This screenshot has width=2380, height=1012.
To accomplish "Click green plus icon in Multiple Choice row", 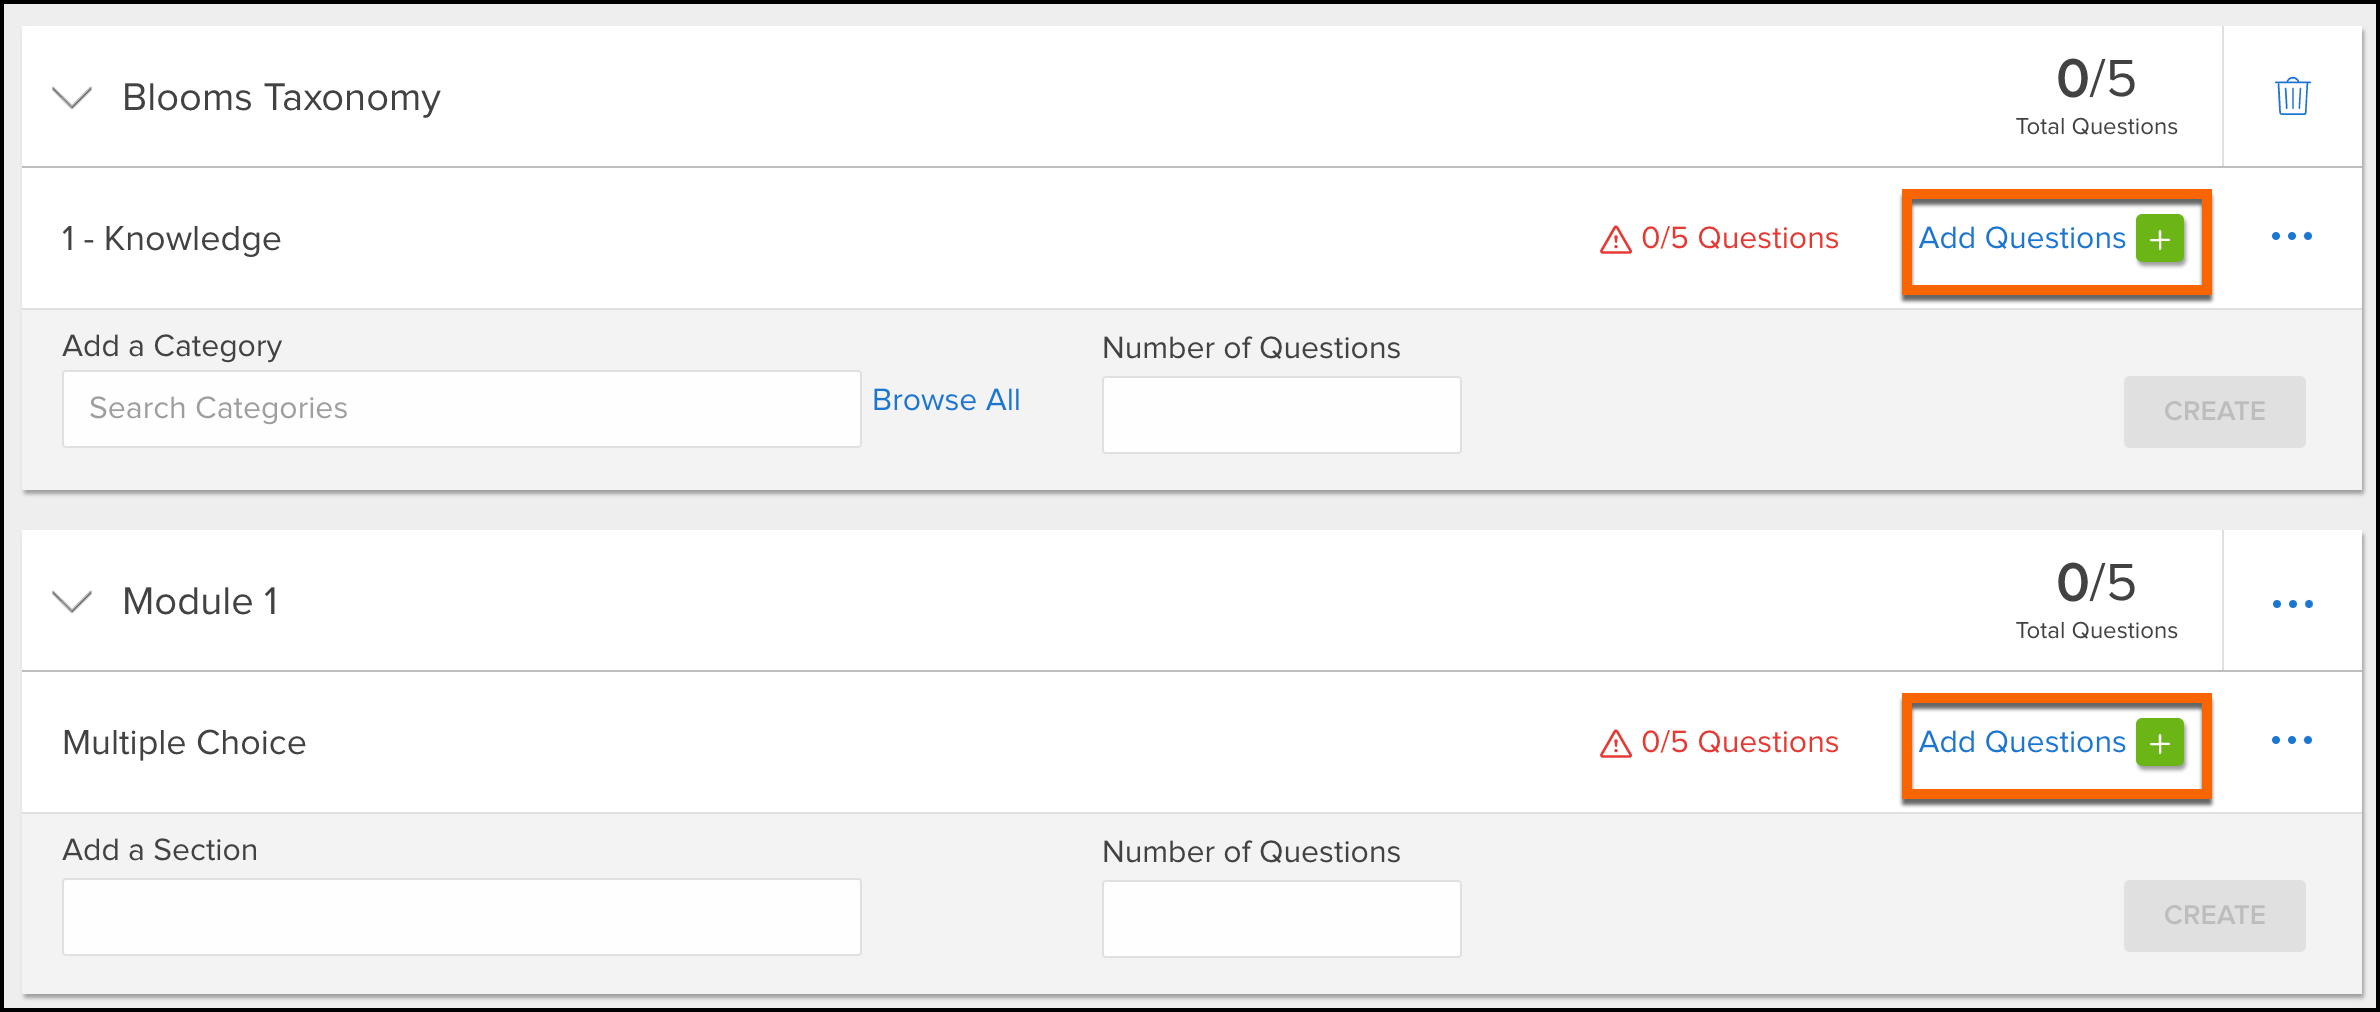I will tap(2160, 743).
